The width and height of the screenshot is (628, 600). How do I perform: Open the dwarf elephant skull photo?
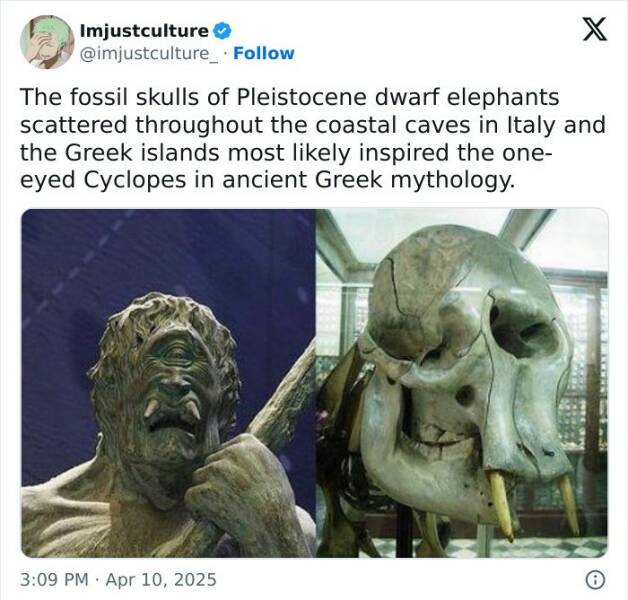[462, 383]
